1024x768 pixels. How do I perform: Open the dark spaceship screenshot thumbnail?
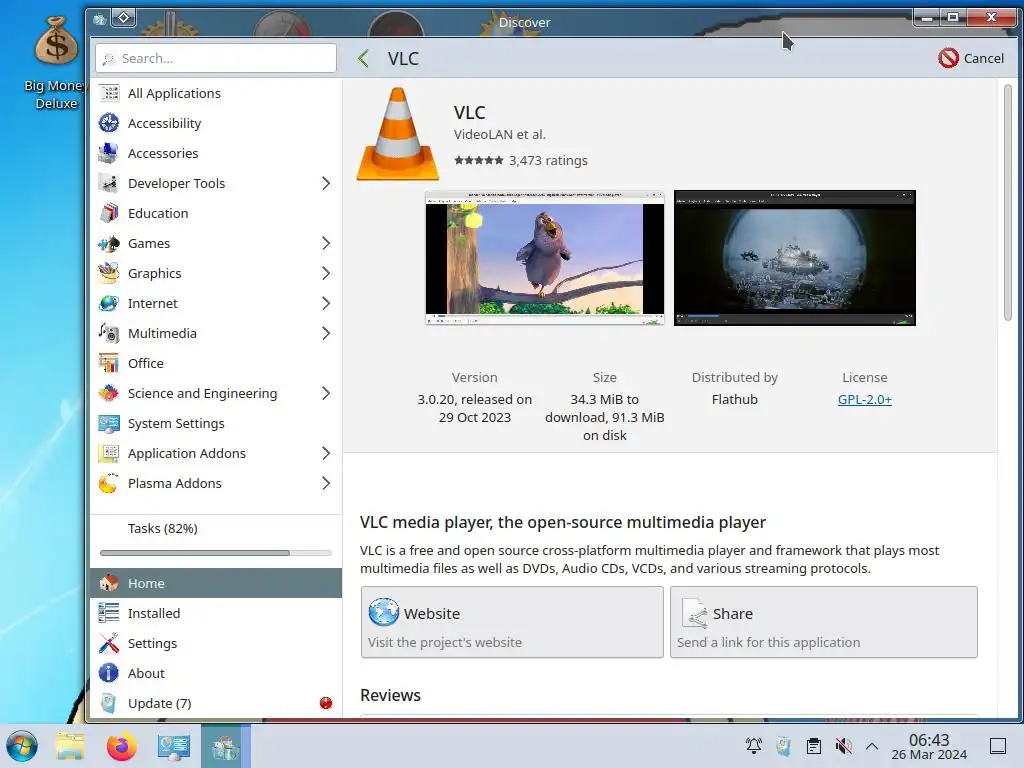coord(795,258)
